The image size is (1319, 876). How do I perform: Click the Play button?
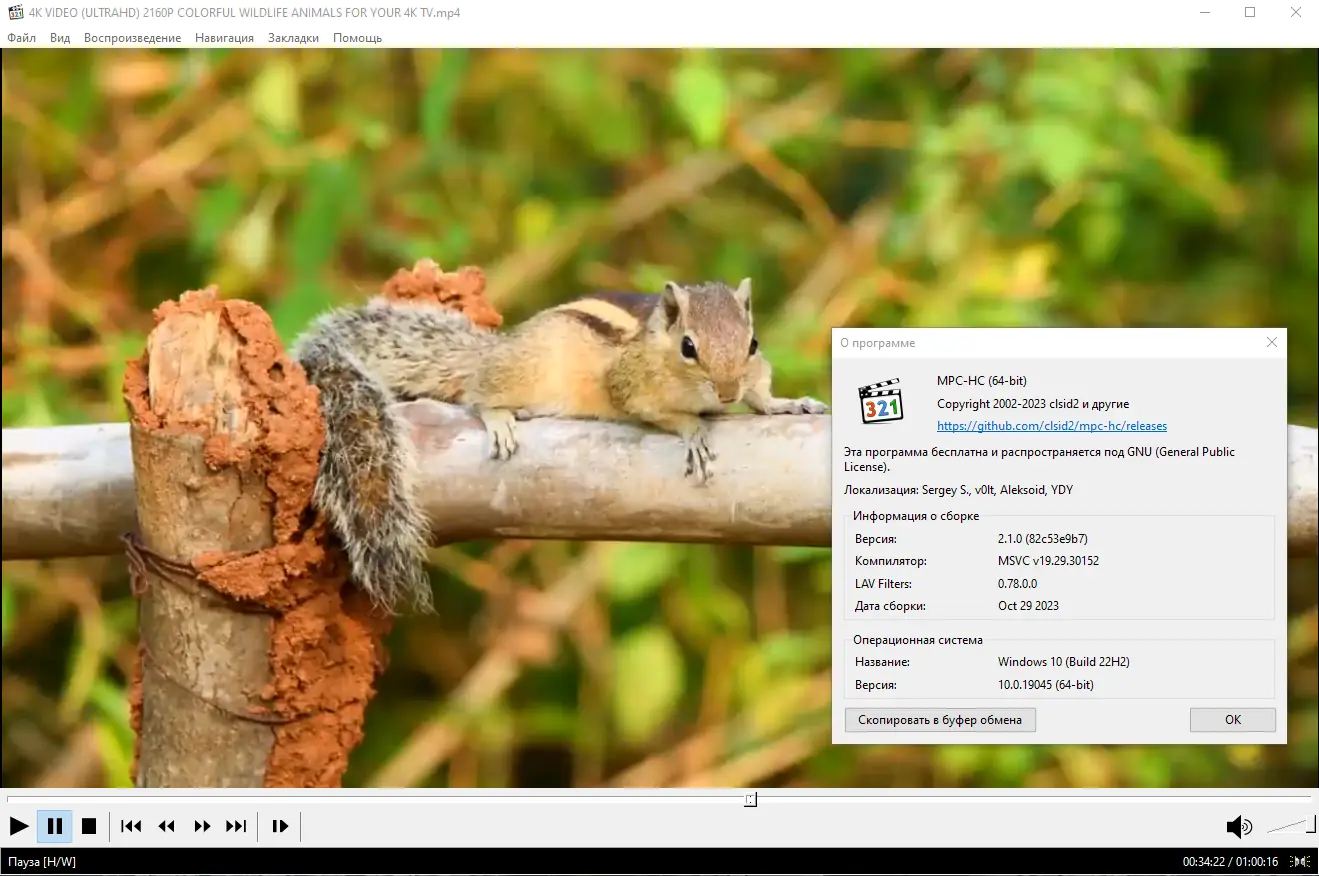tap(19, 826)
